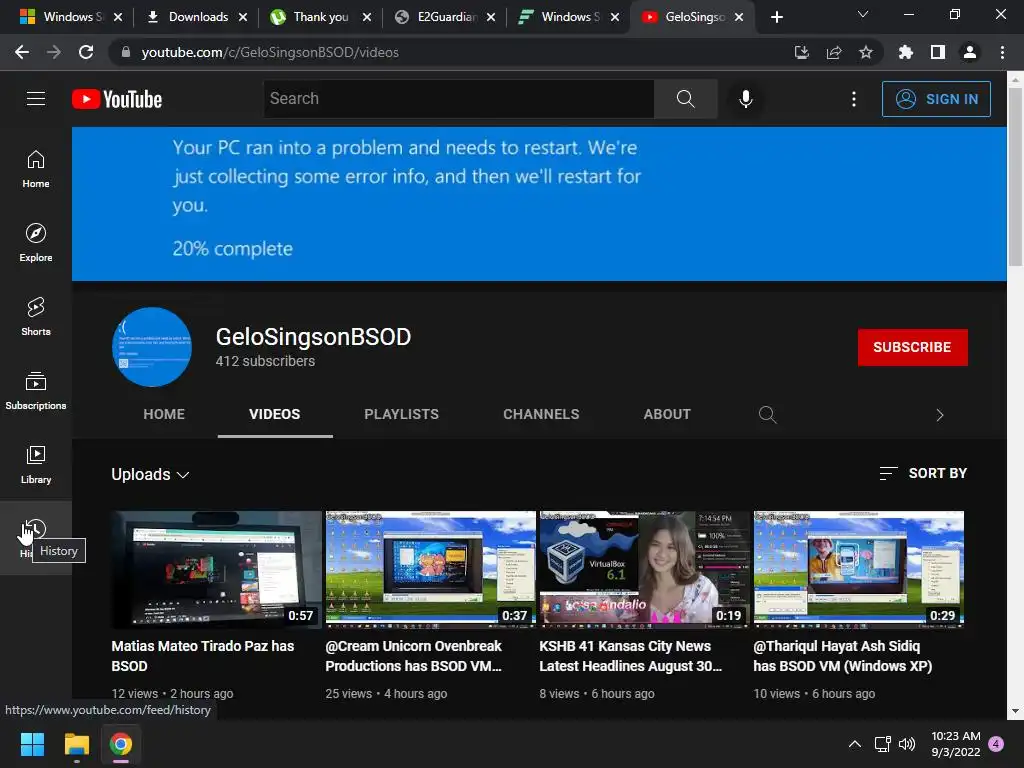1024x768 pixels.
Task: Bookmark this page with star icon
Action: (x=865, y=52)
